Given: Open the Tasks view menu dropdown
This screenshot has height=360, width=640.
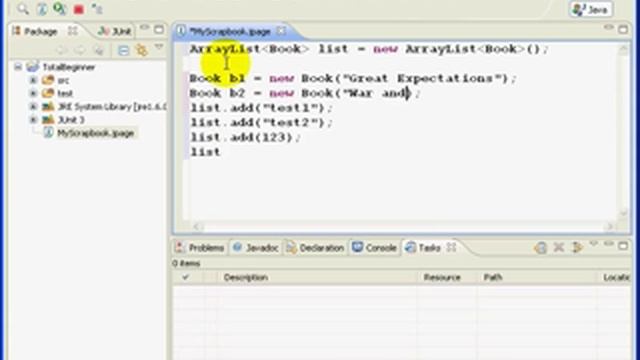Looking at the screenshot, I should (594, 244).
